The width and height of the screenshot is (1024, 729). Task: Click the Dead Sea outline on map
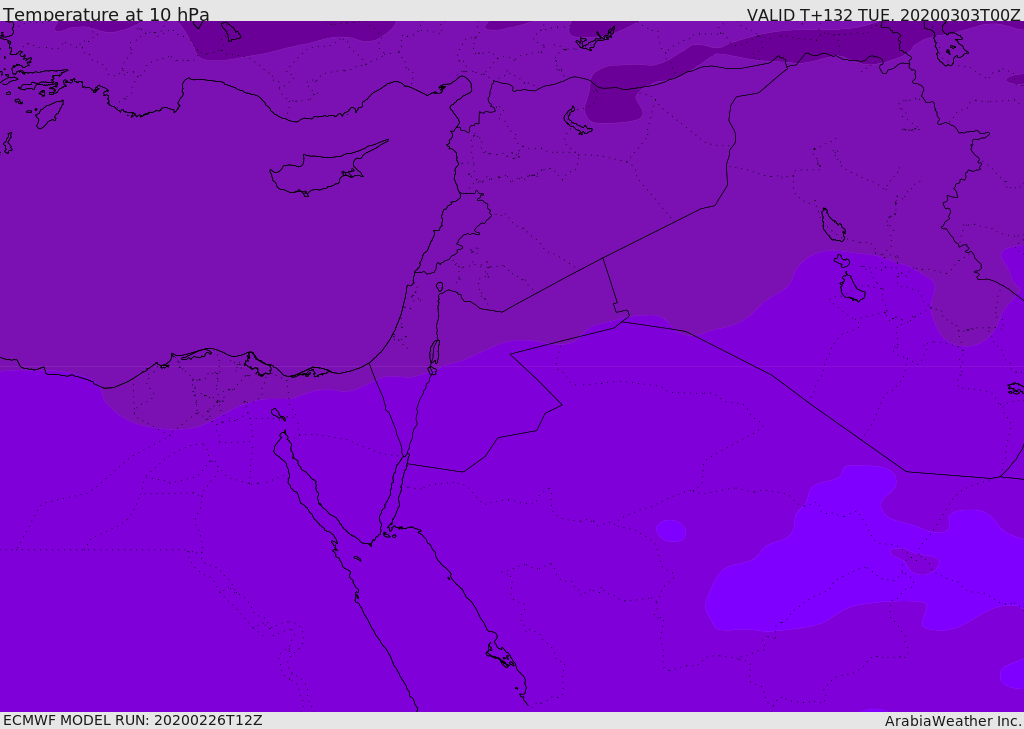coord(434,353)
